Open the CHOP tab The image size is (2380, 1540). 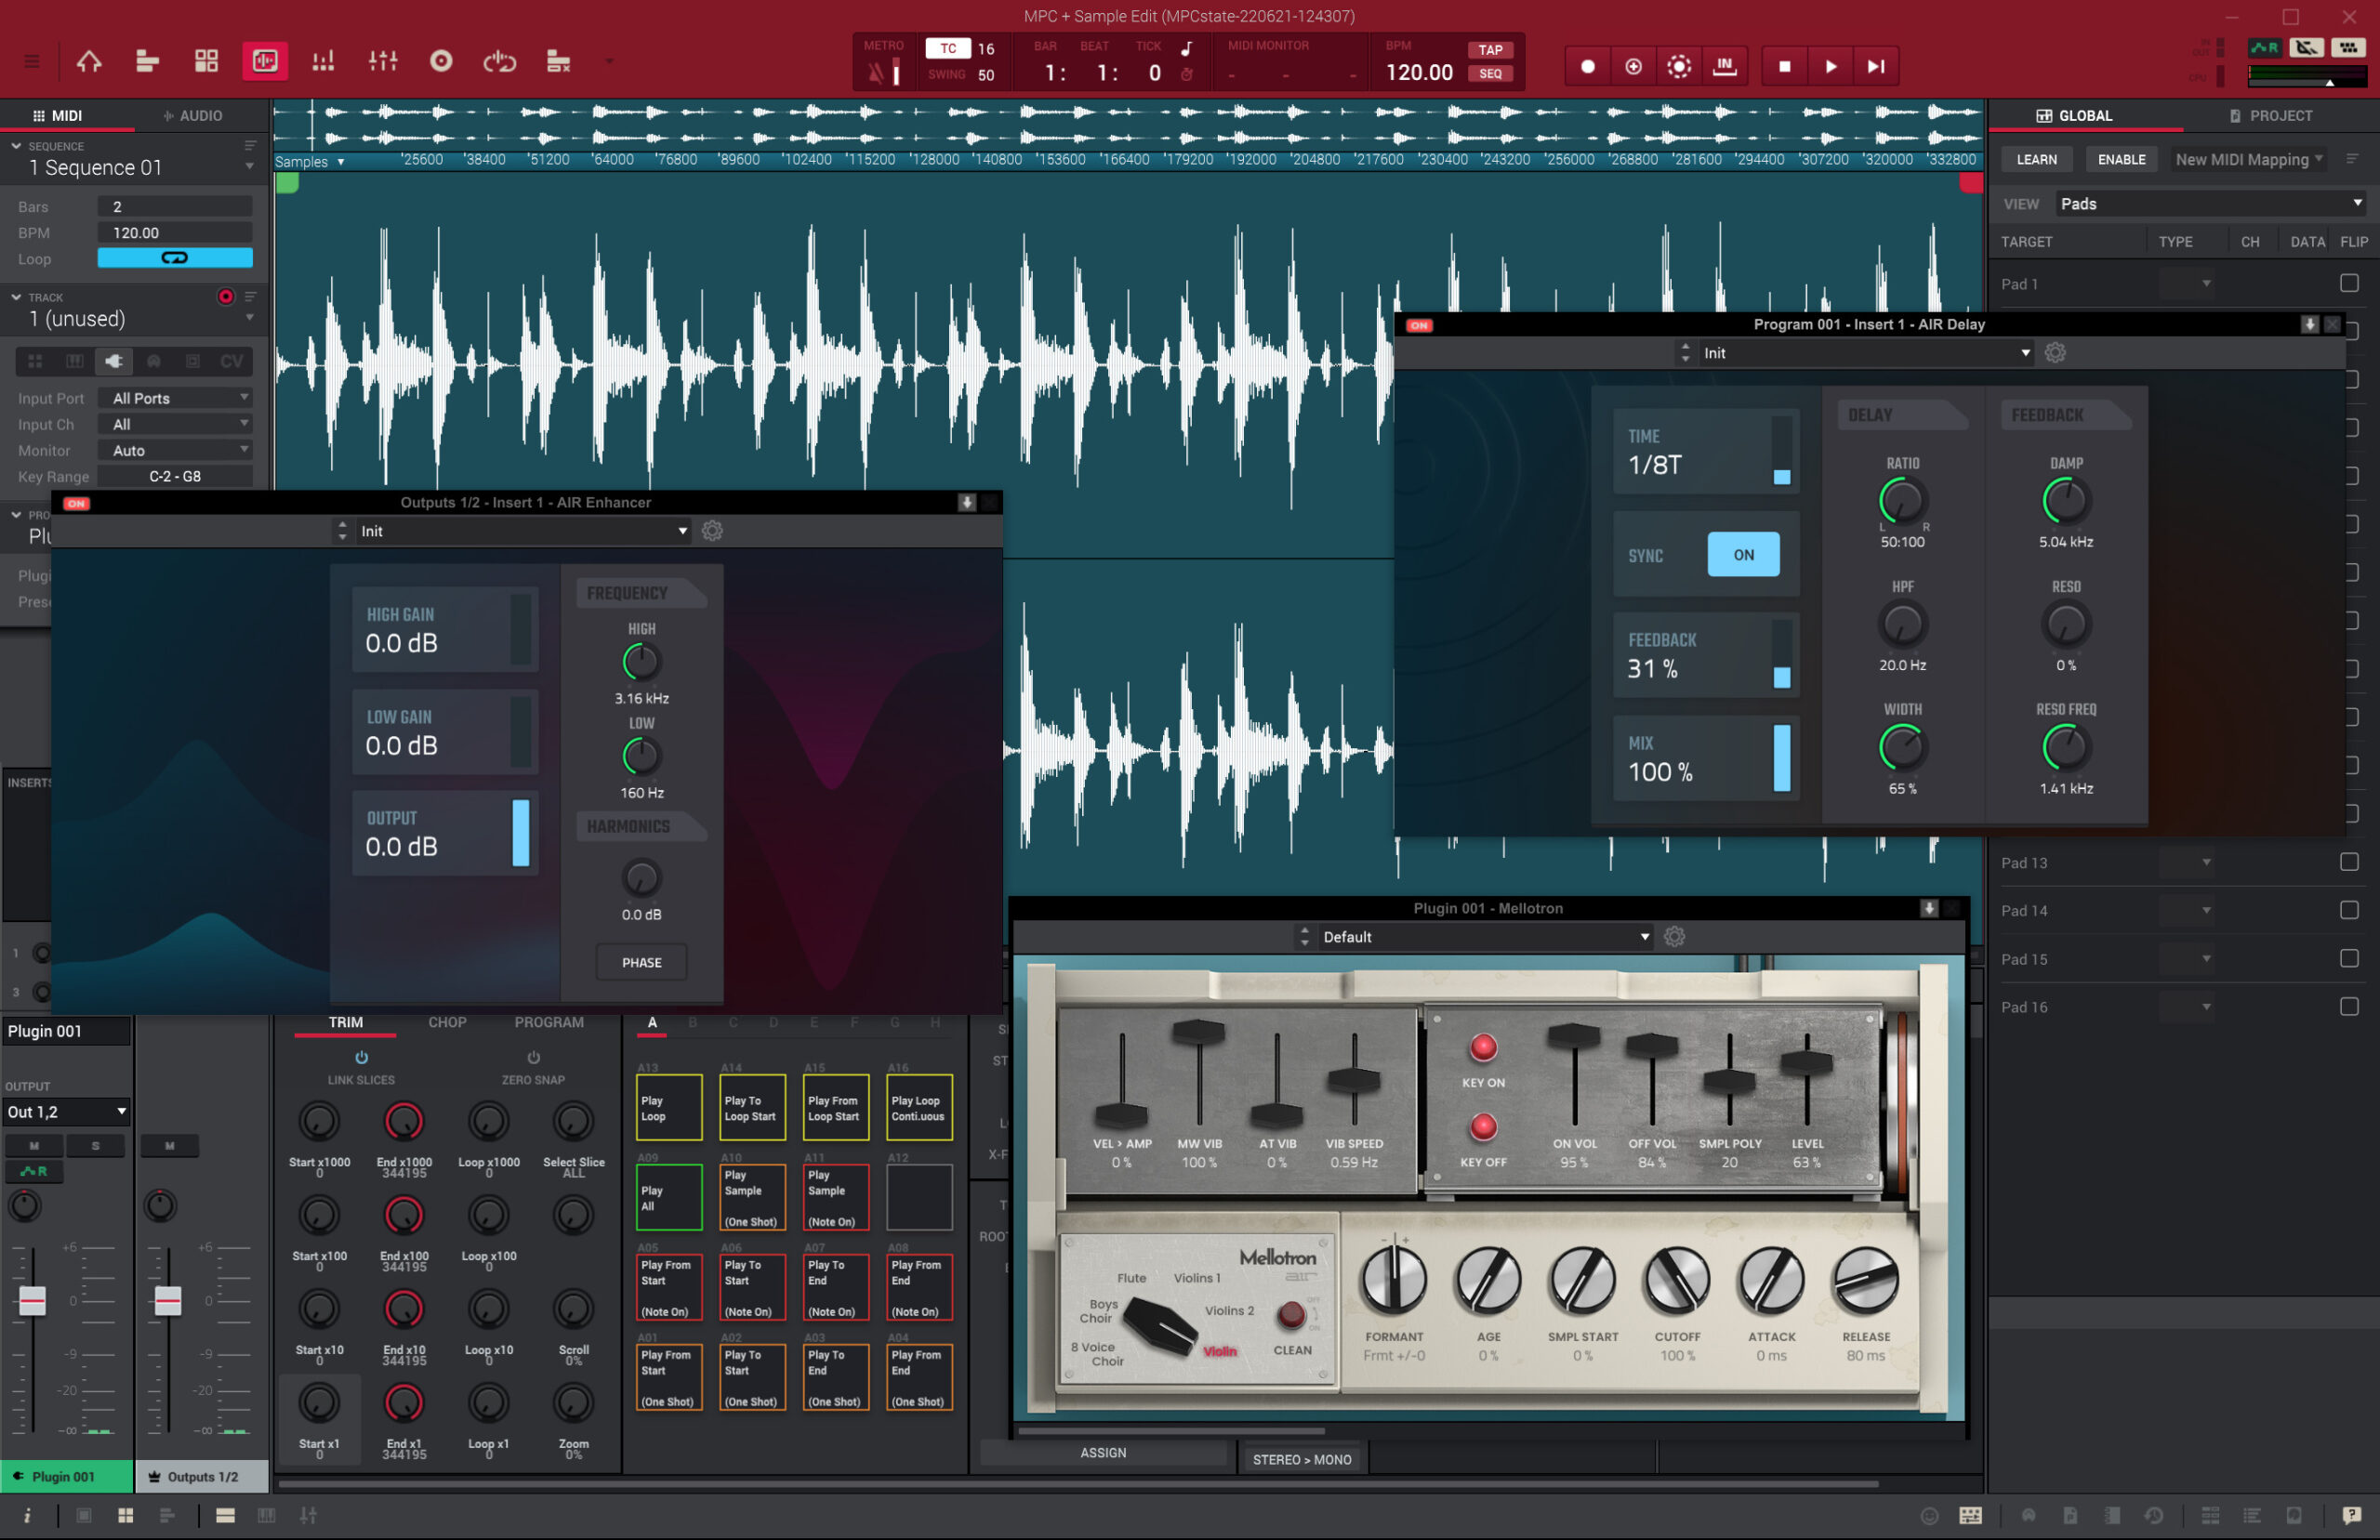(x=447, y=1023)
